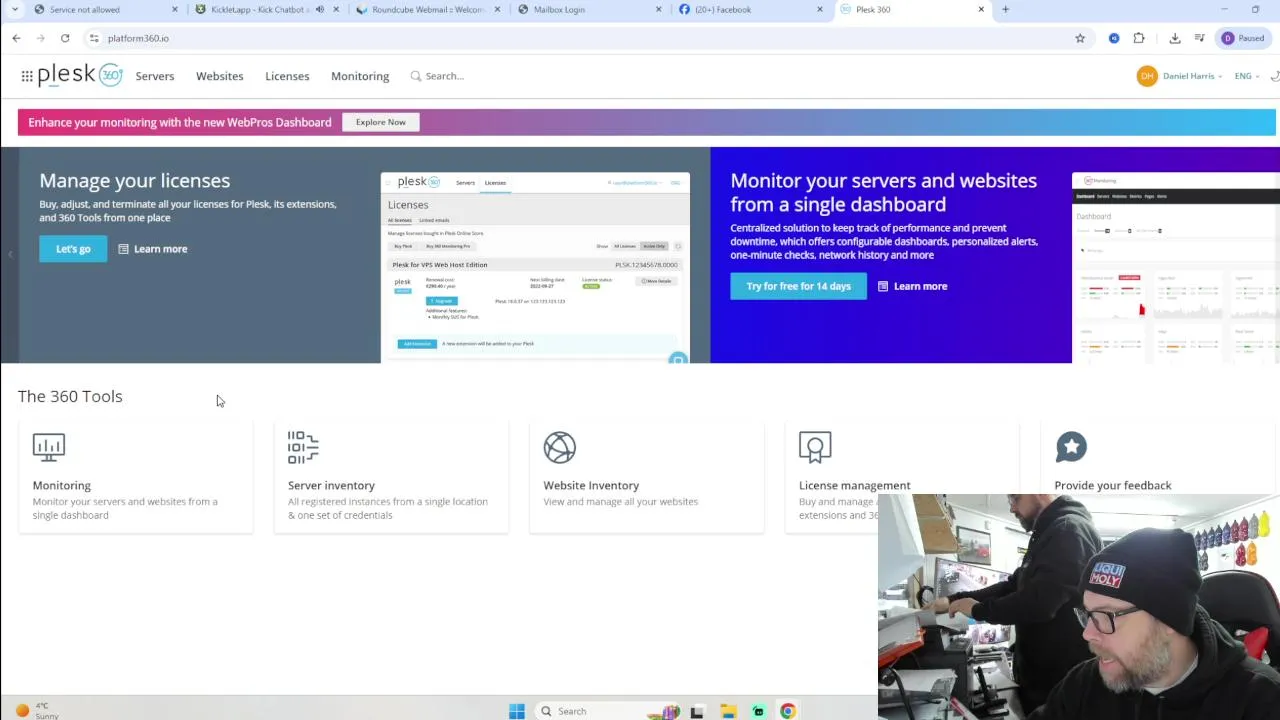Click the License management badge icon
The width and height of the screenshot is (1280, 720).
815,447
